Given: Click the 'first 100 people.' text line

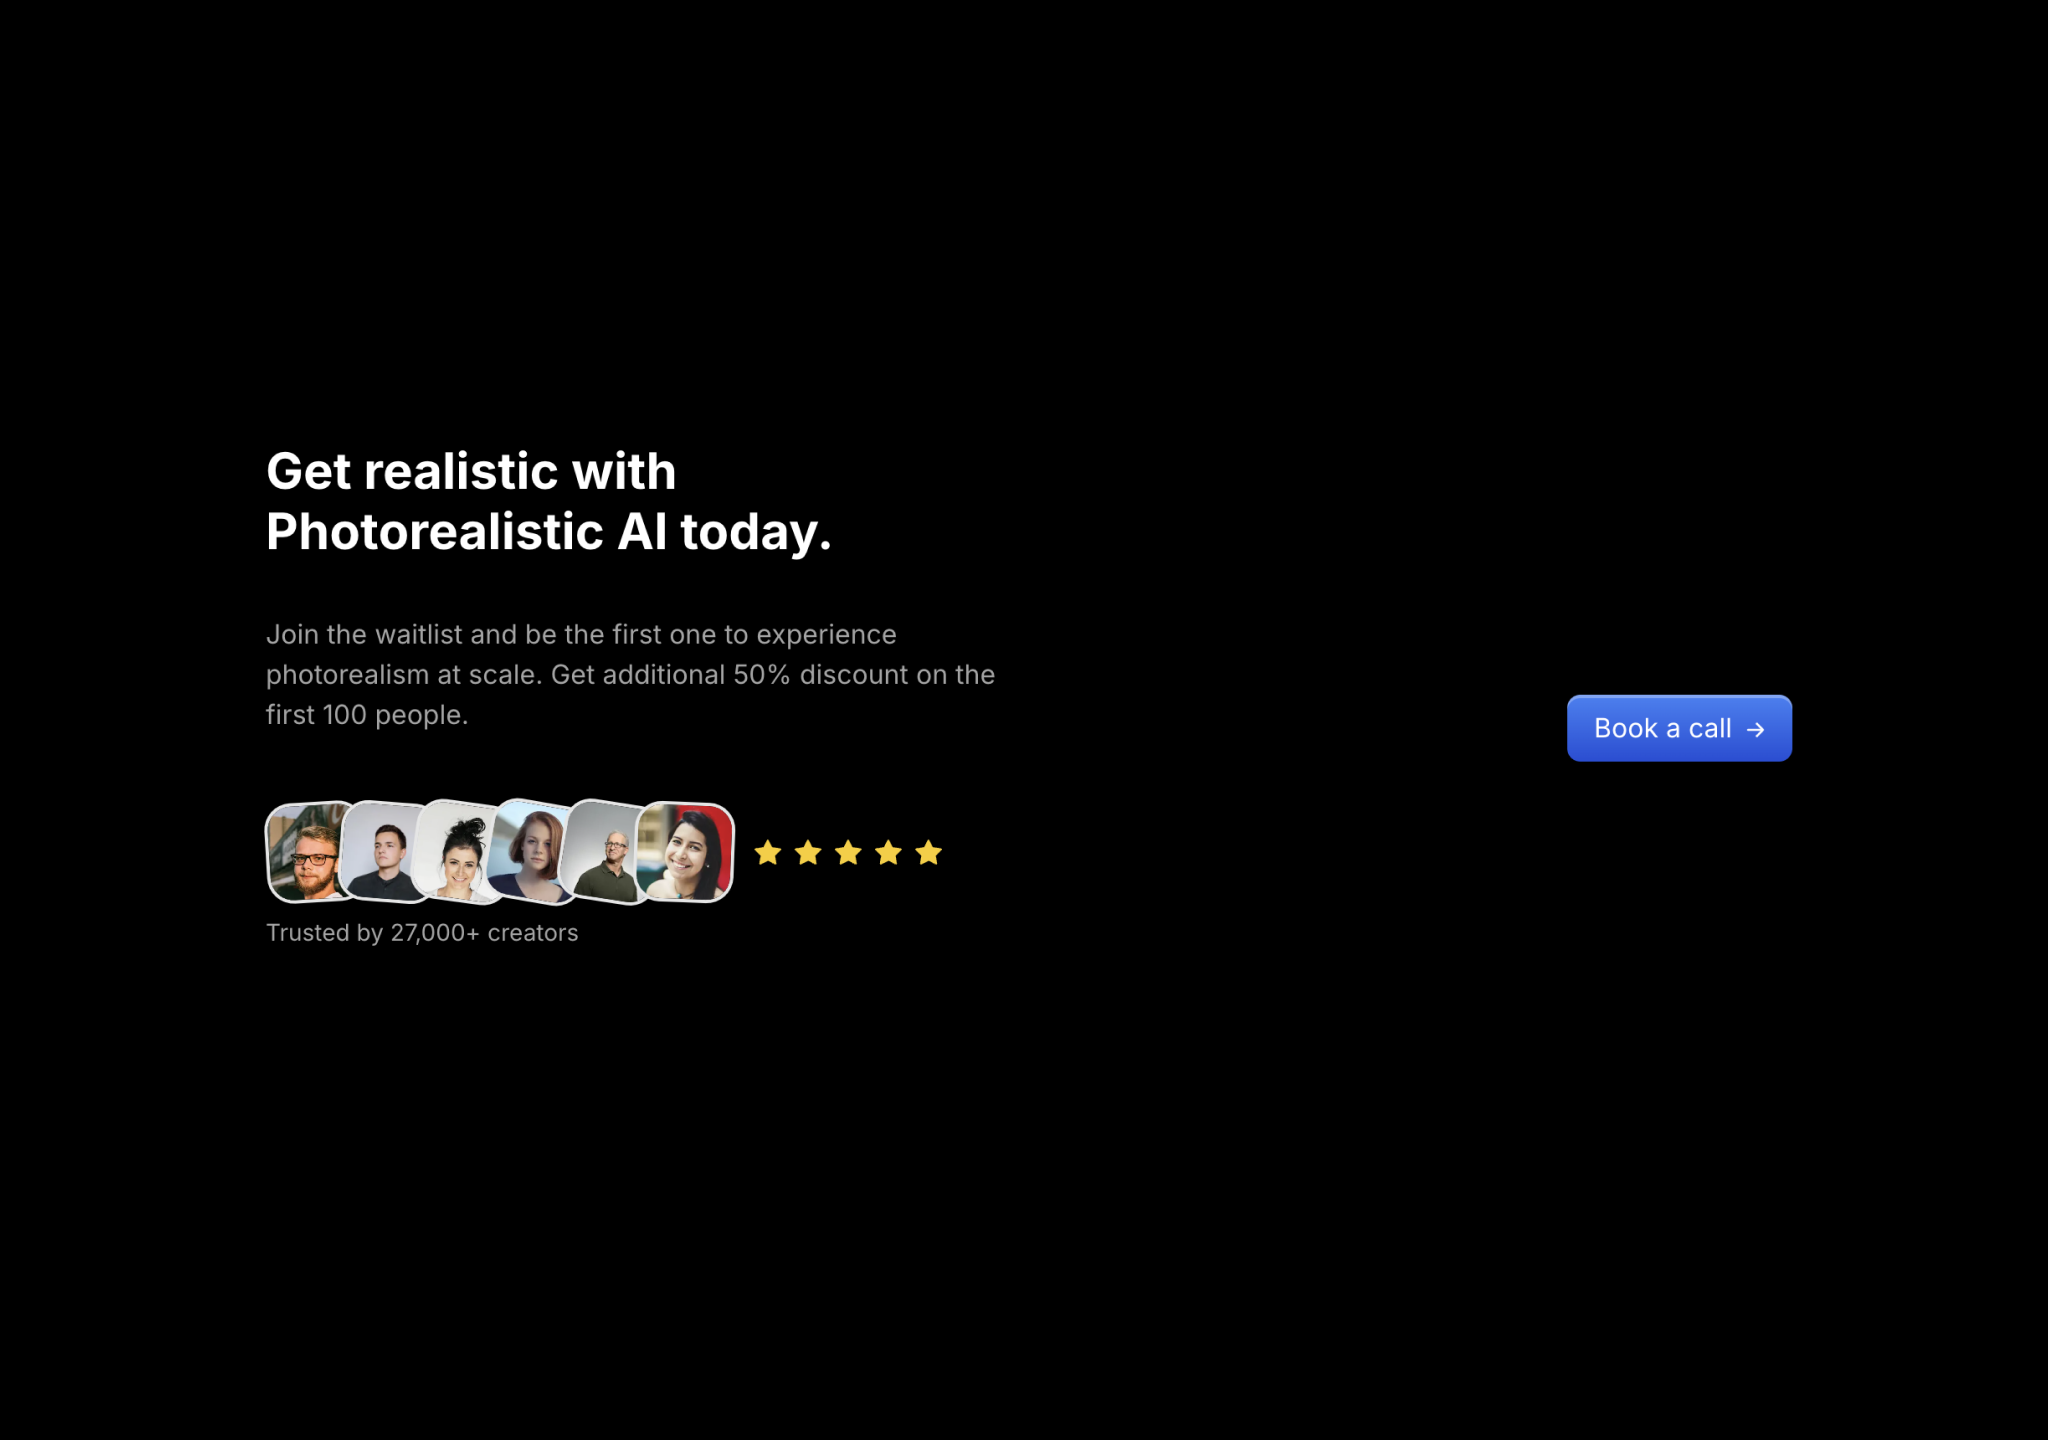Looking at the screenshot, I should tap(367, 715).
